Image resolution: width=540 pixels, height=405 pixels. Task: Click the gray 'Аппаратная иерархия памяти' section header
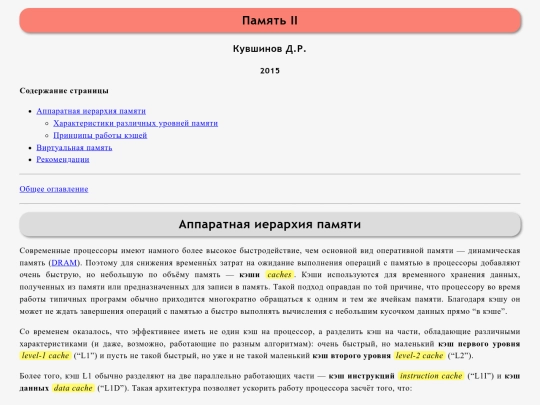pyautogui.click(x=270, y=225)
